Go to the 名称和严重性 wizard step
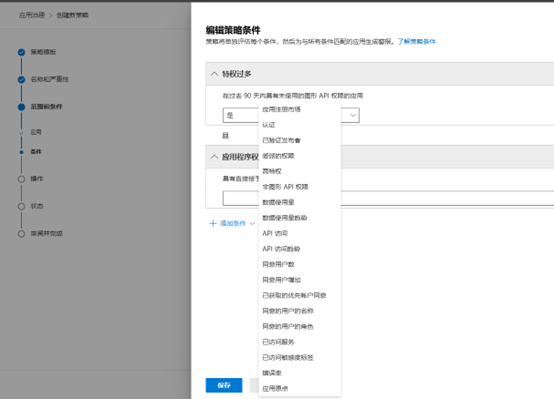This screenshot has height=399, width=554. click(49, 79)
